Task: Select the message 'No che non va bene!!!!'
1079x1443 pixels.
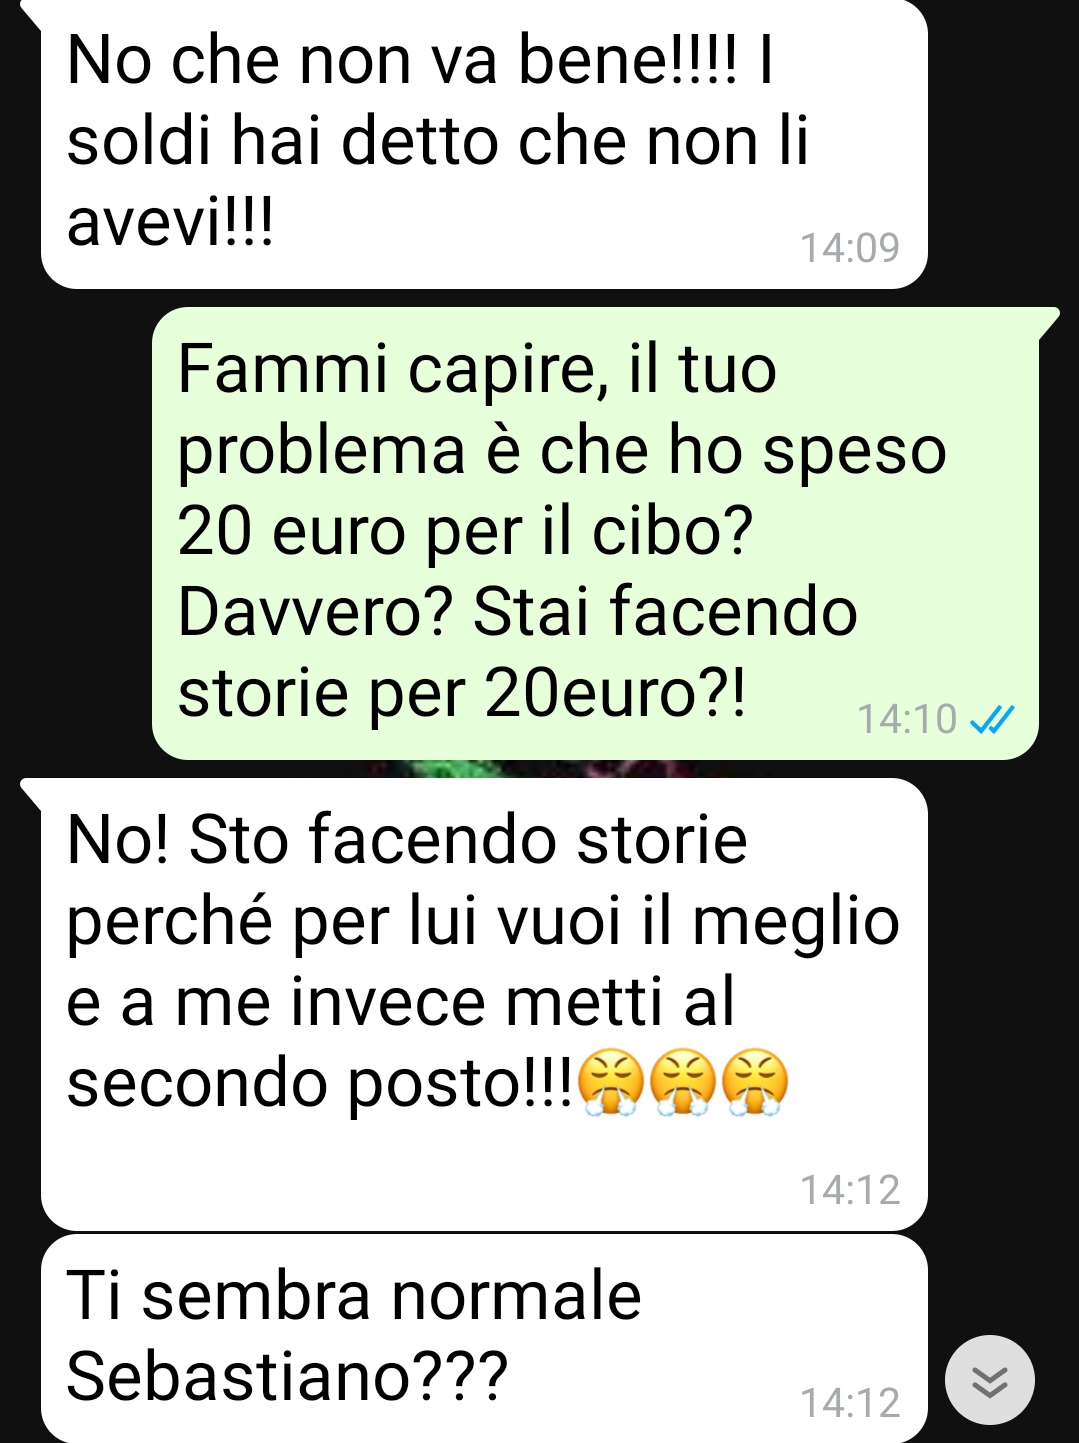Action: (484, 144)
